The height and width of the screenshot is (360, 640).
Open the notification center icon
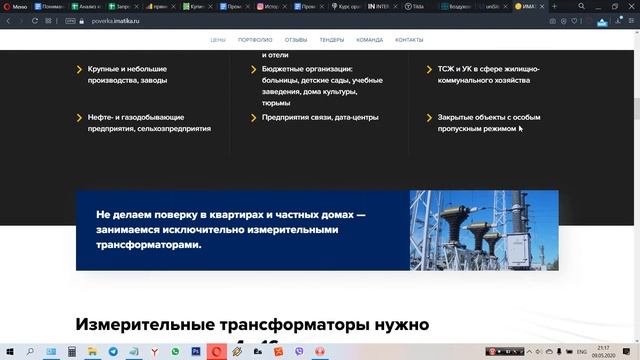[627, 351]
